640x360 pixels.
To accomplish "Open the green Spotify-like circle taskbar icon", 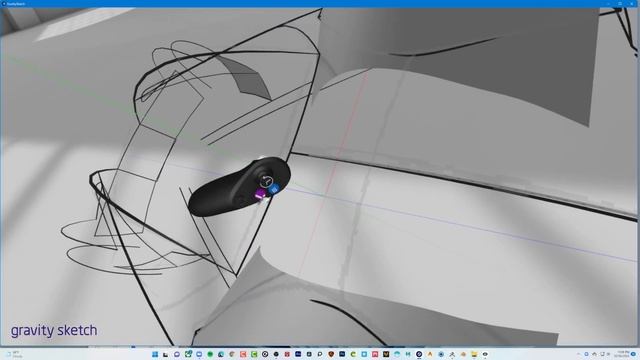I will point(210,354).
